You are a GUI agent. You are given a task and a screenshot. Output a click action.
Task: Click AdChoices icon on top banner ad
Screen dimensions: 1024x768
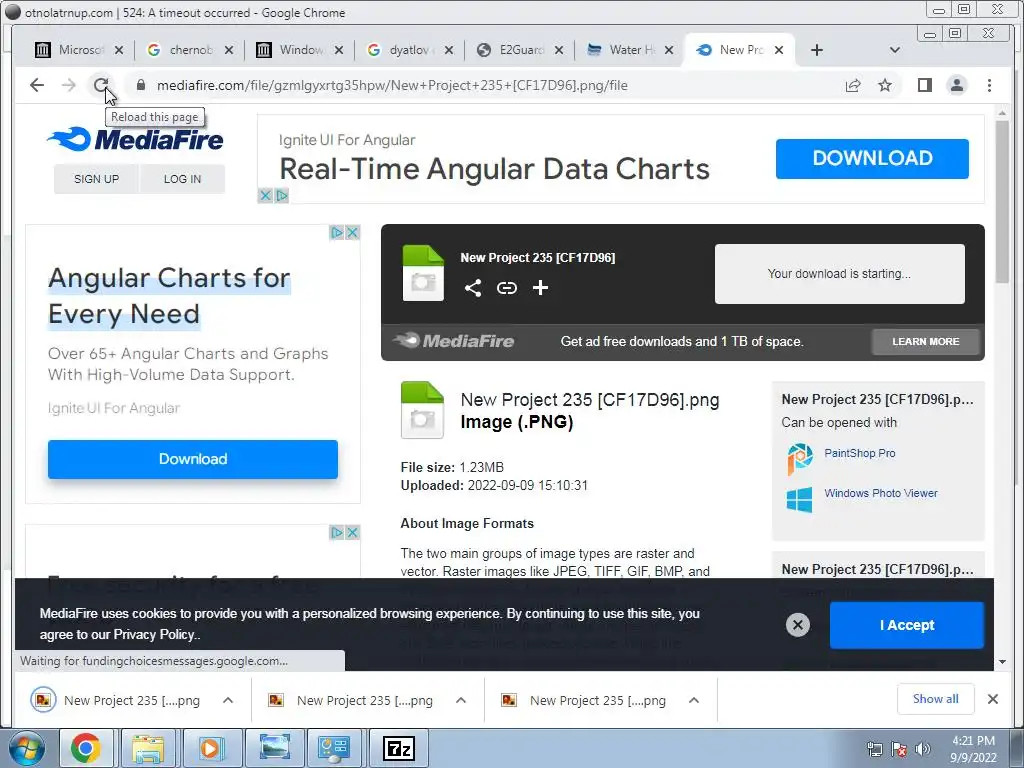281,195
